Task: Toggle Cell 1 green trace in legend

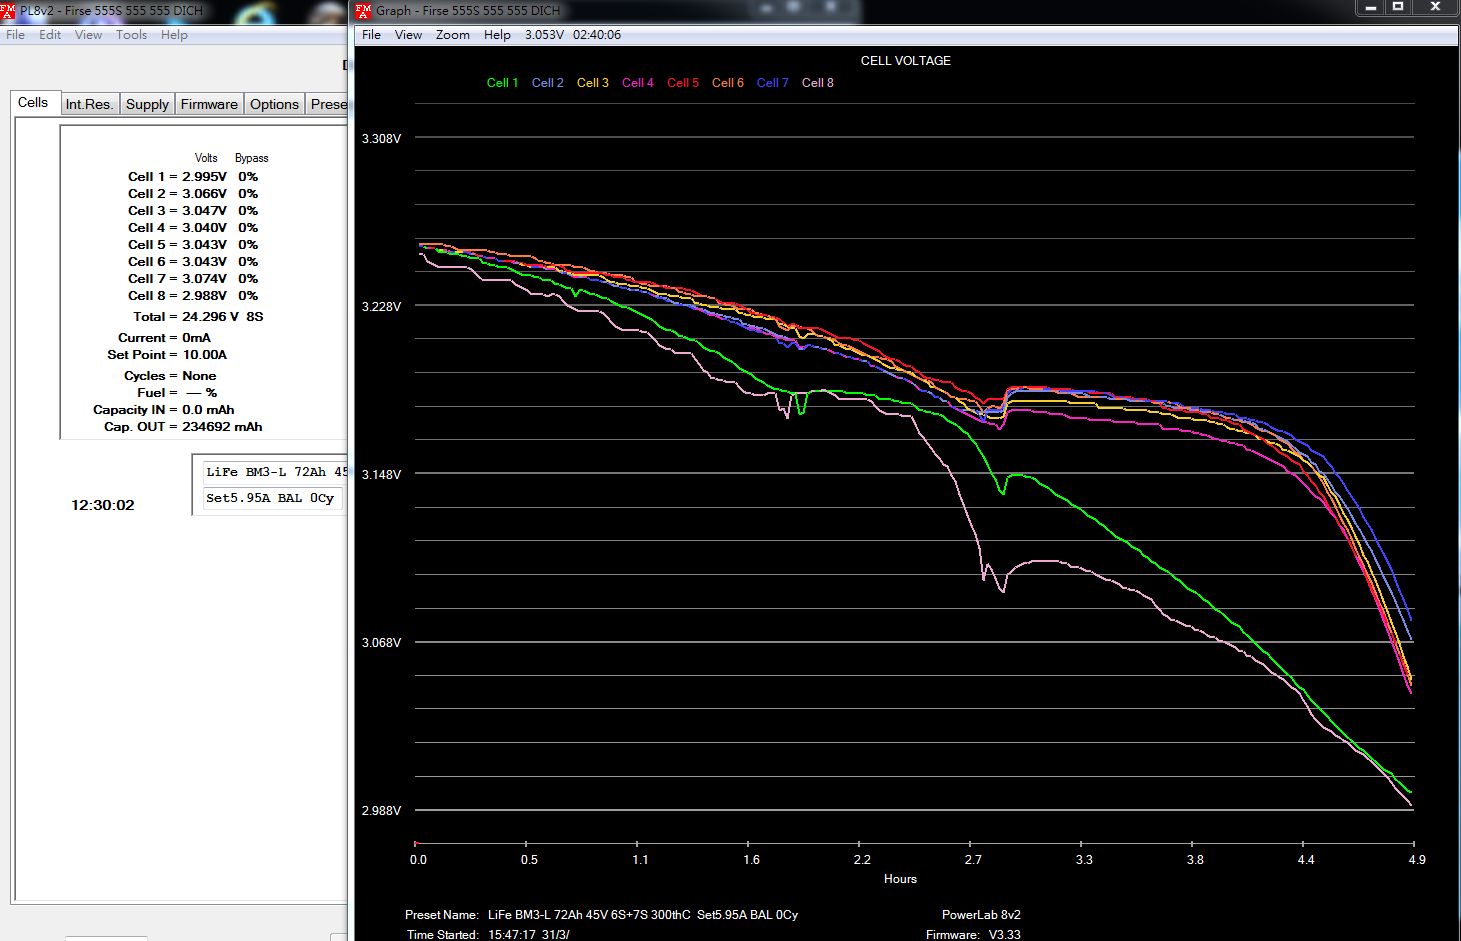Action: click(502, 83)
